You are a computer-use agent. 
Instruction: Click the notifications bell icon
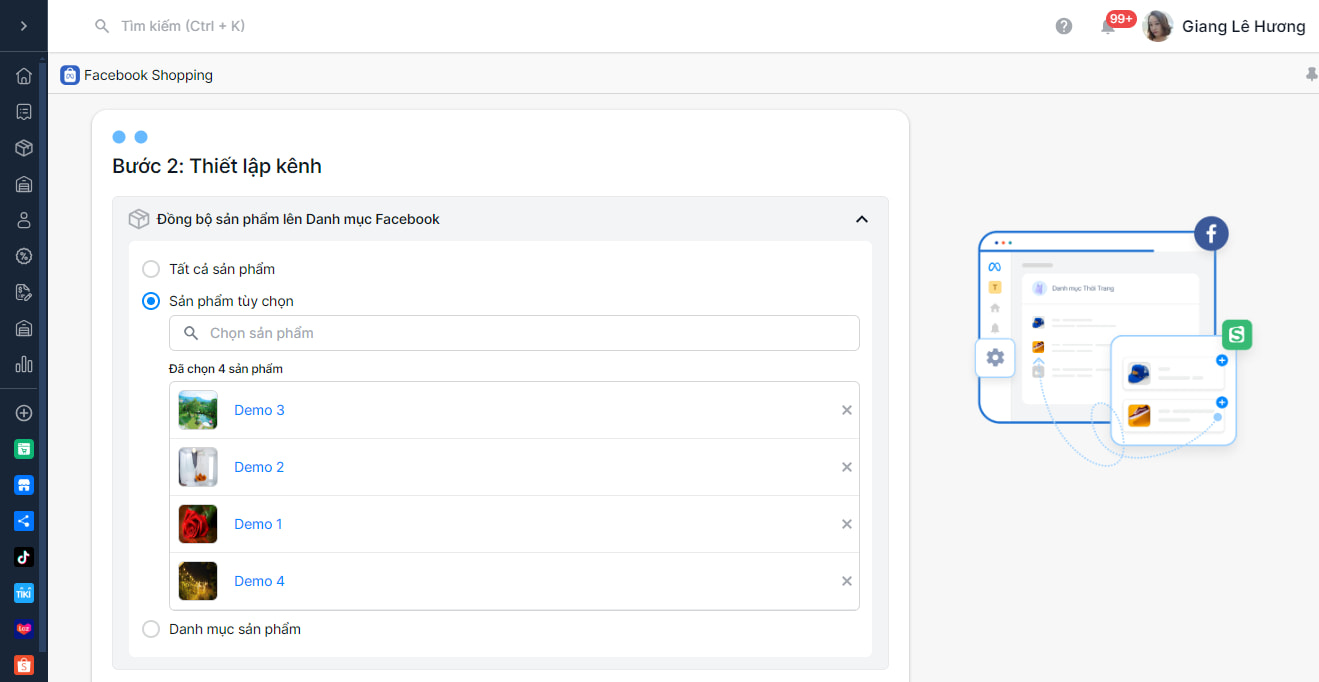pyautogui.click(x=1108, y=27)
